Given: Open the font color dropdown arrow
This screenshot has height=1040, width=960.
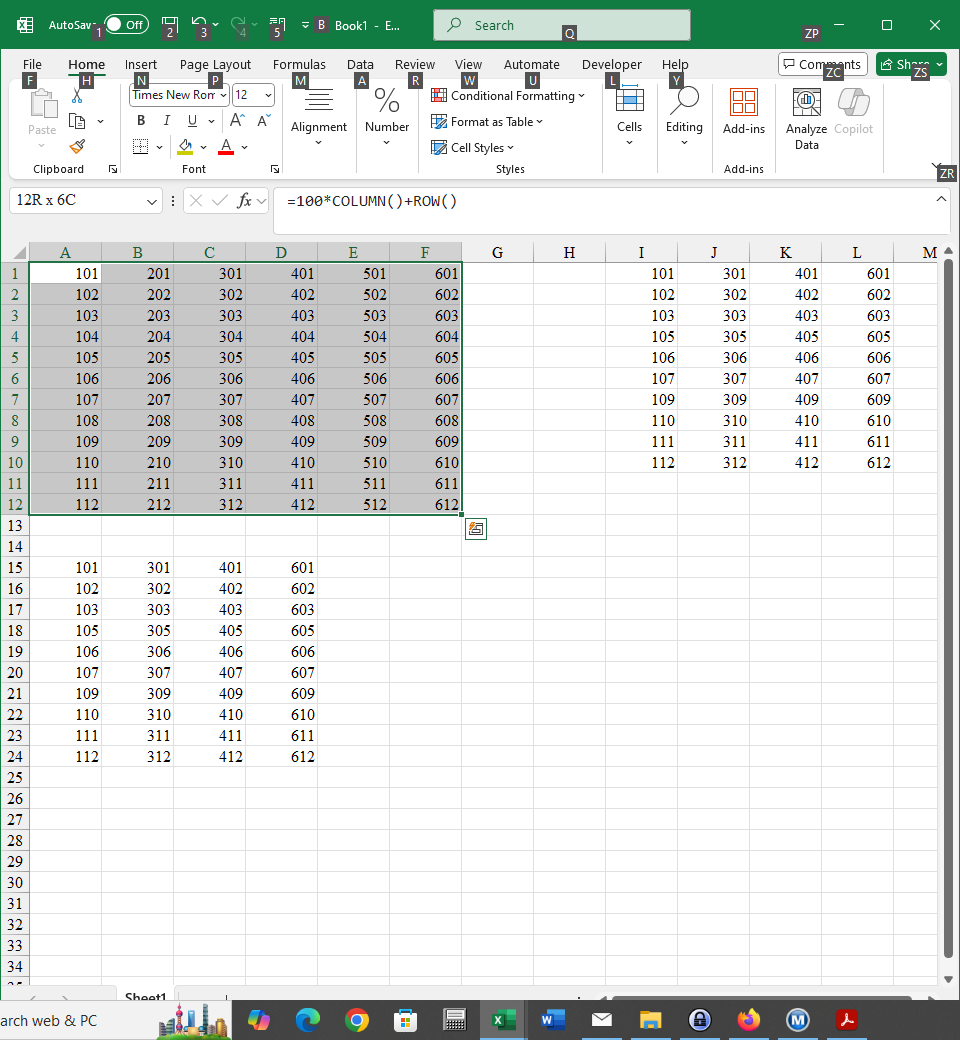Looking at the screenshot, I should [245, 147].
